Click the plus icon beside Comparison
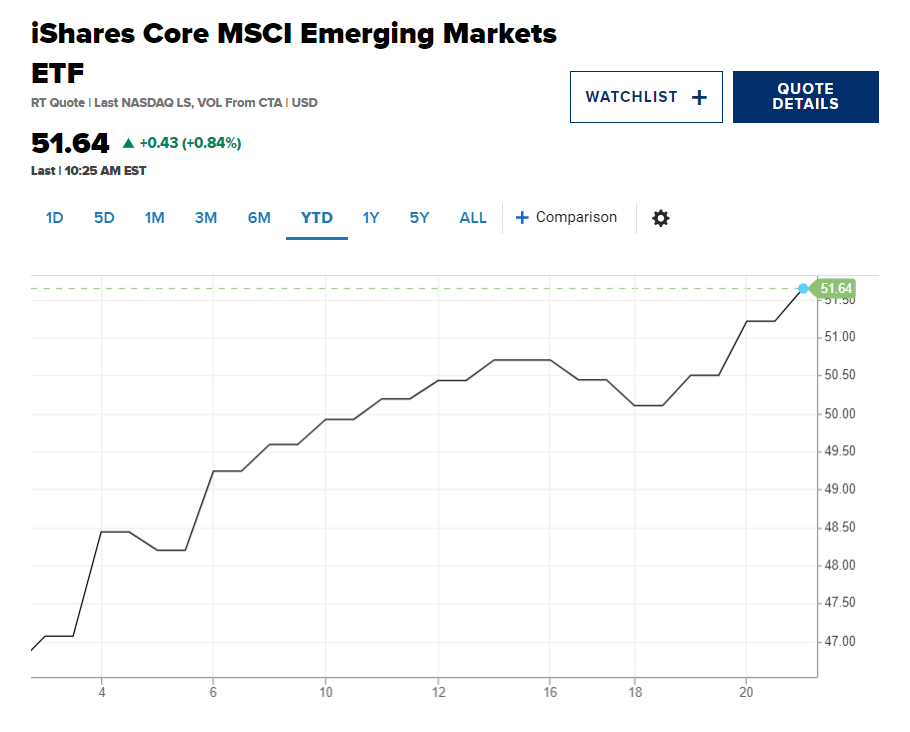This screenshot has width=910, height=732. tap(522, 218)
